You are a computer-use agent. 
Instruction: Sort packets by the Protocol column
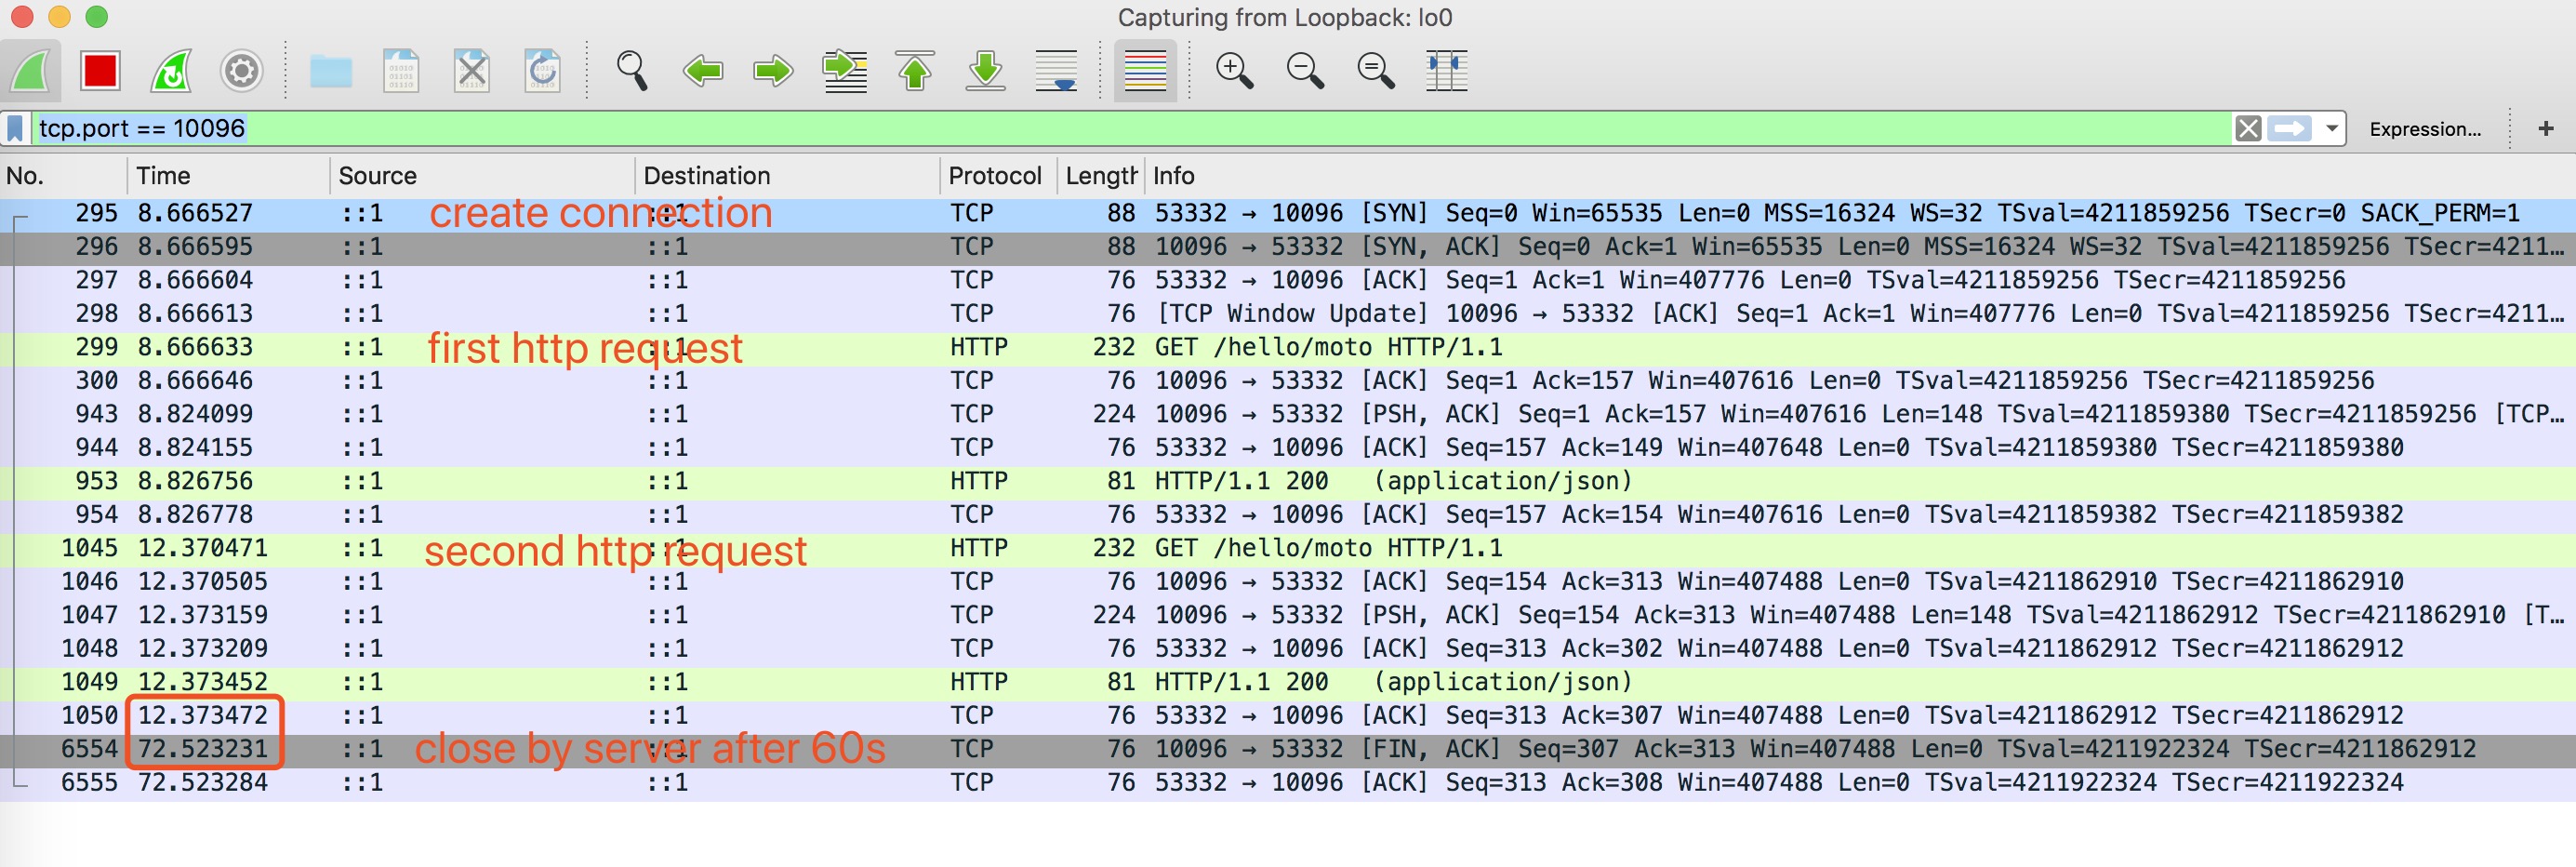pos(994,176)
